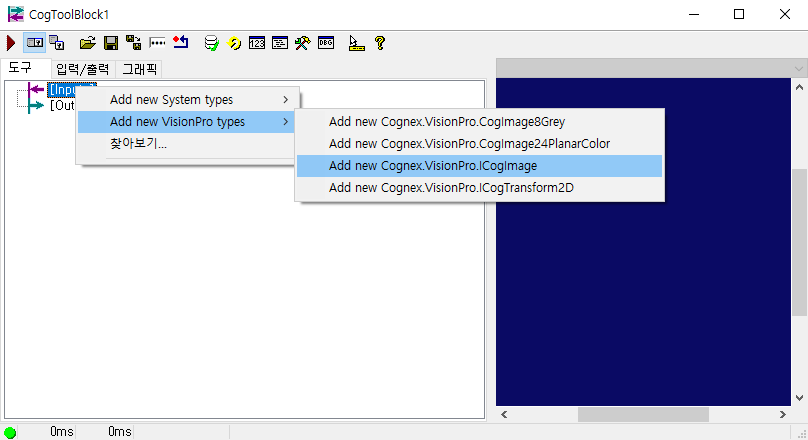This screenshot has height=440, width=808.
Task: Select the [Outputs] tree node
Action: (62, 106)
